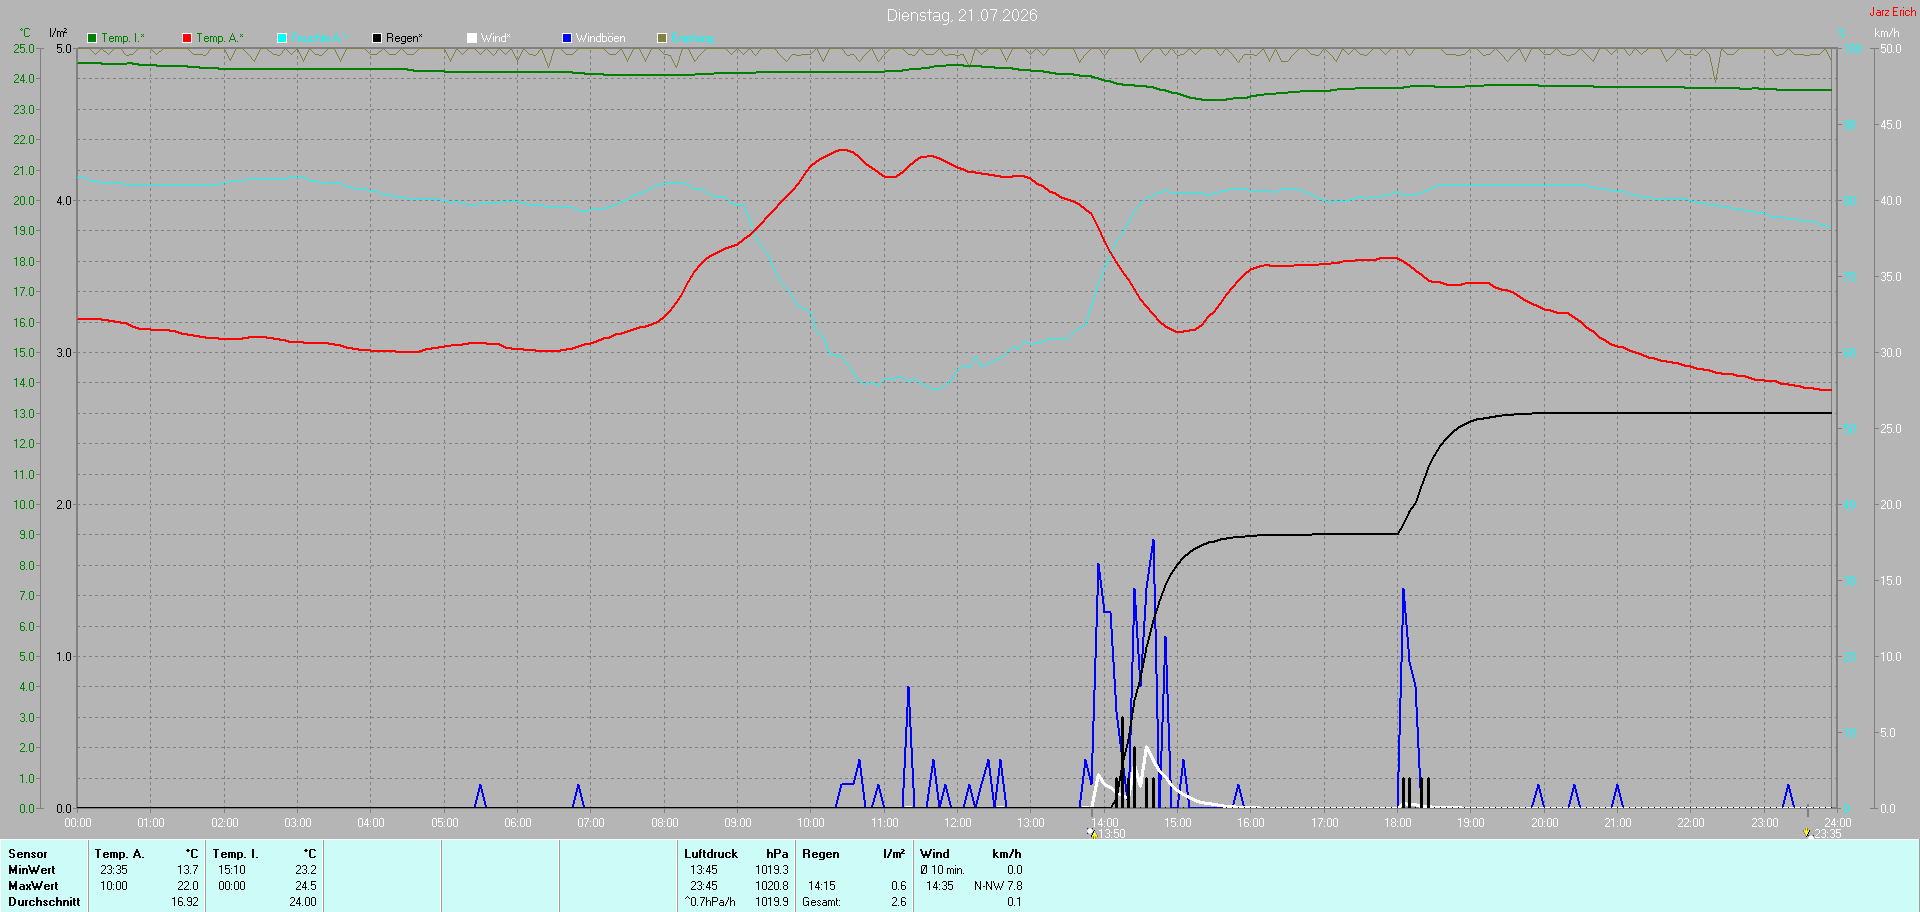Viewport: 1920px width, 912px height.
Task: Click the '°C' axis unit label above the chart
Action: [25, 33]
